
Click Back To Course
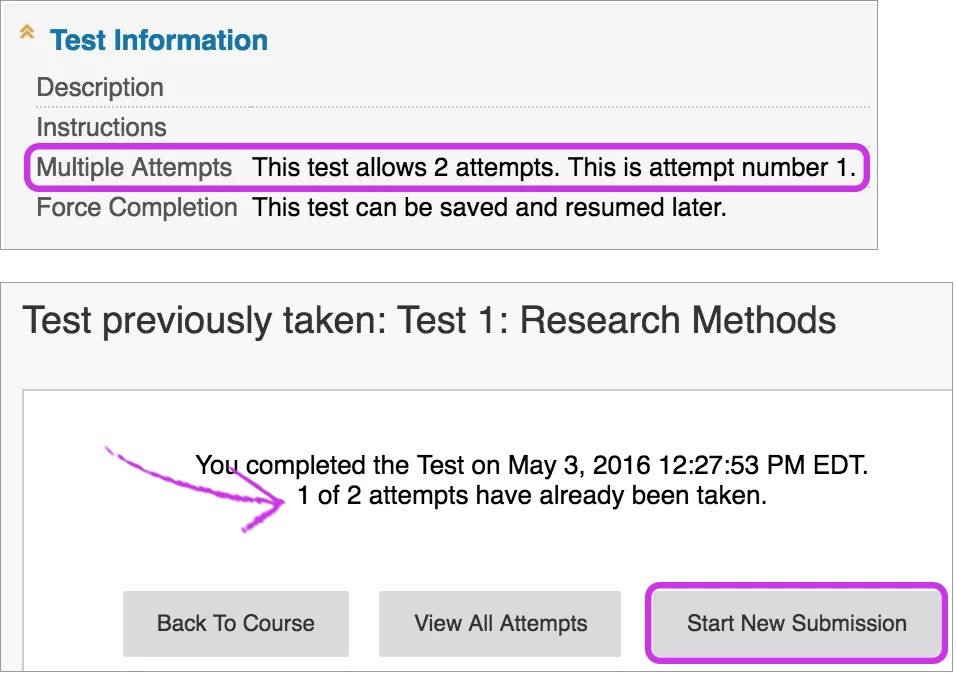tap(235, 623)
